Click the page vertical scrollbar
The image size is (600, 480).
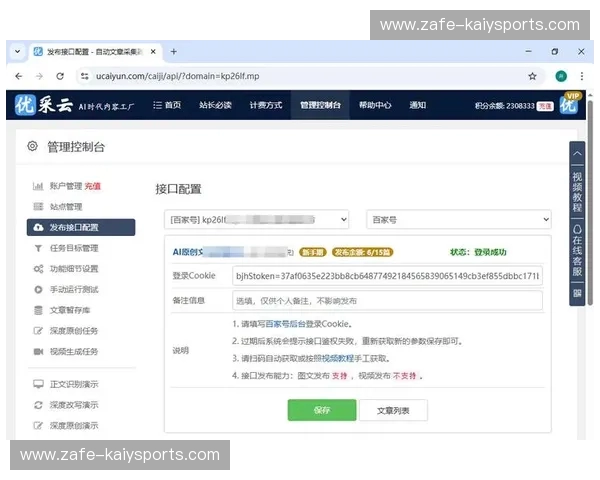pos(590,203)
